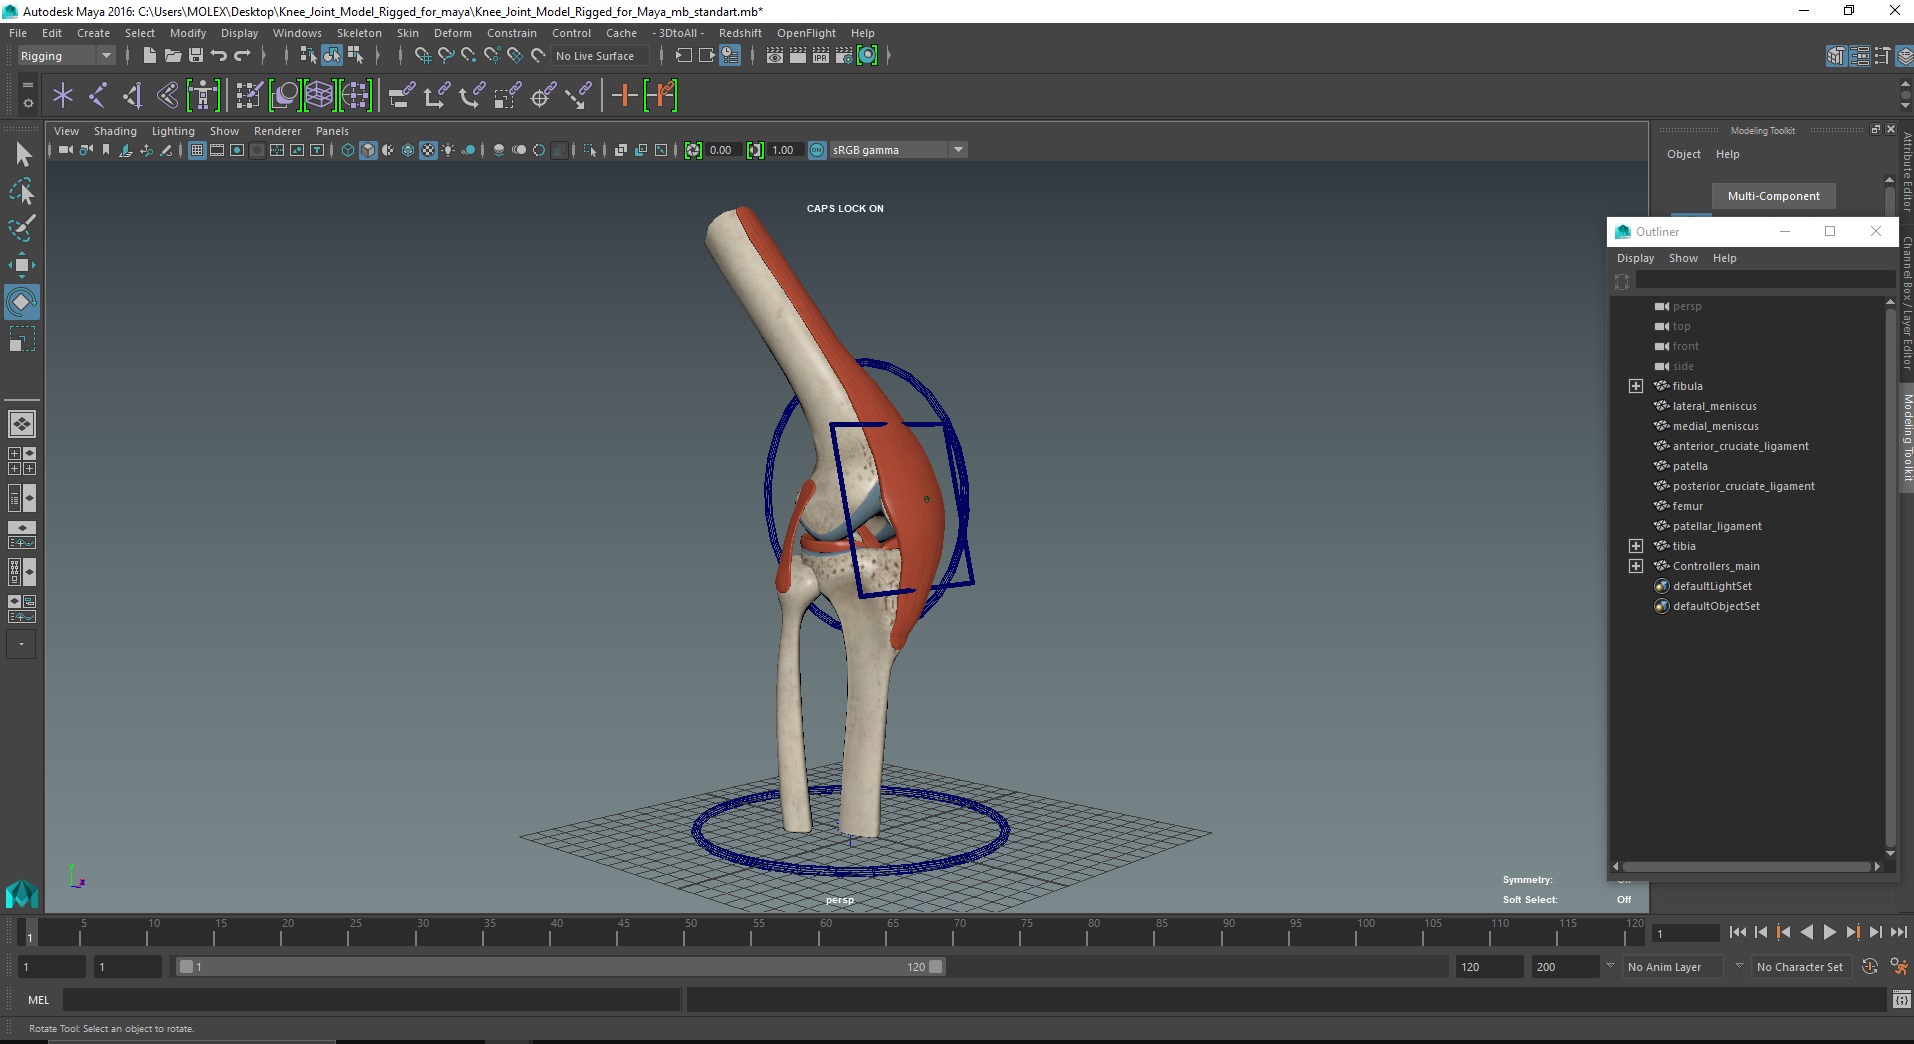Click the Lattice deformer shelf icon

pos(320,96)
